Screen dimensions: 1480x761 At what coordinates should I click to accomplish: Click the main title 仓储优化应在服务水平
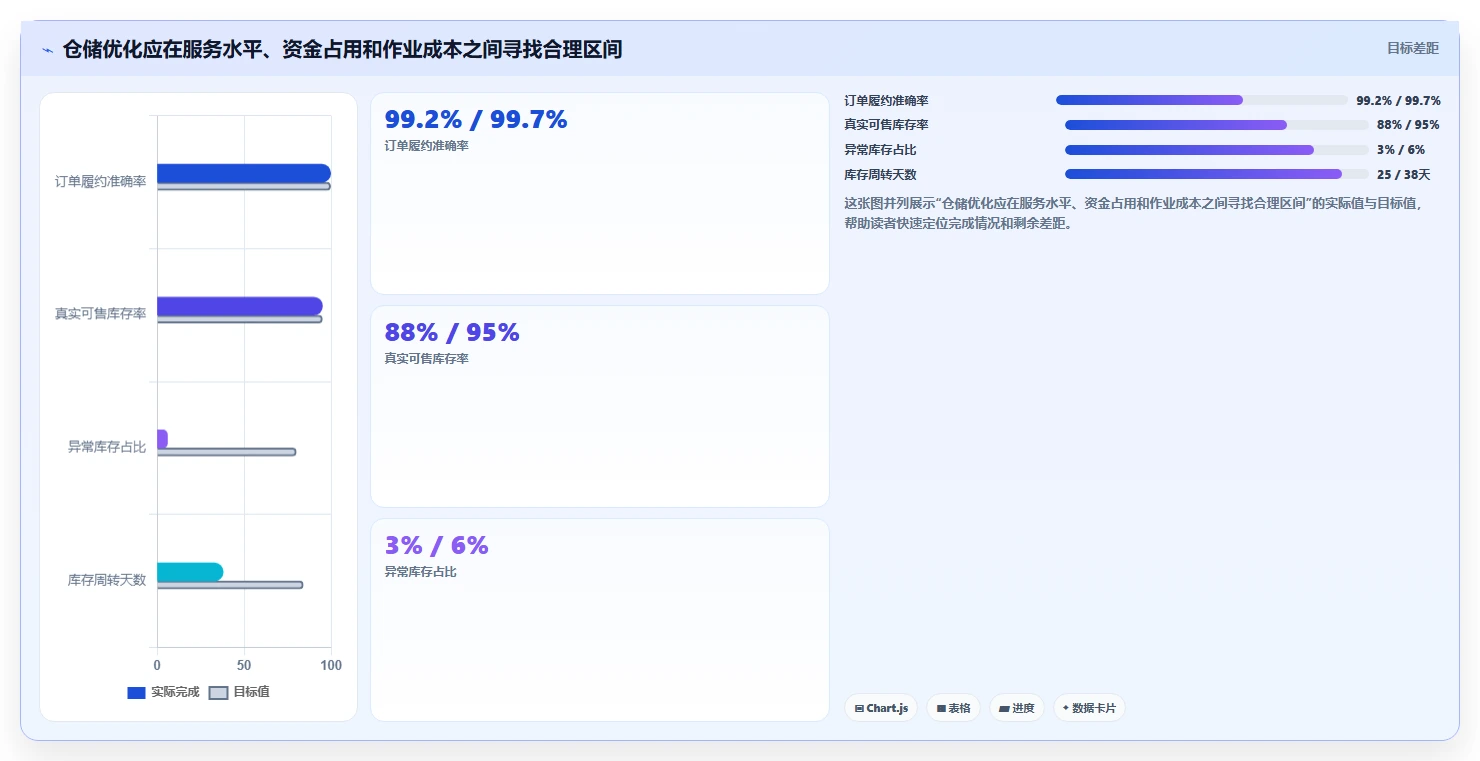click(x=342, y=49)
